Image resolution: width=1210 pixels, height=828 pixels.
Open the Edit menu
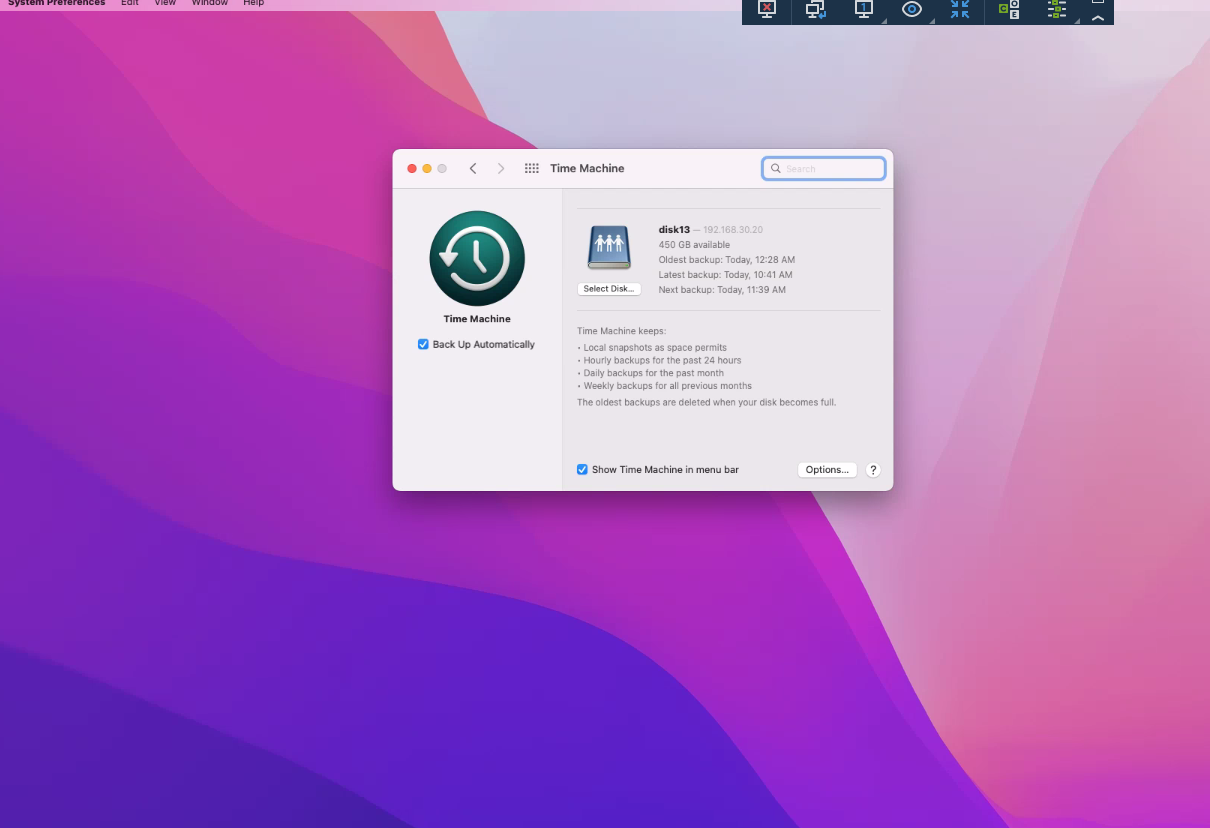(x=130, y=3)
